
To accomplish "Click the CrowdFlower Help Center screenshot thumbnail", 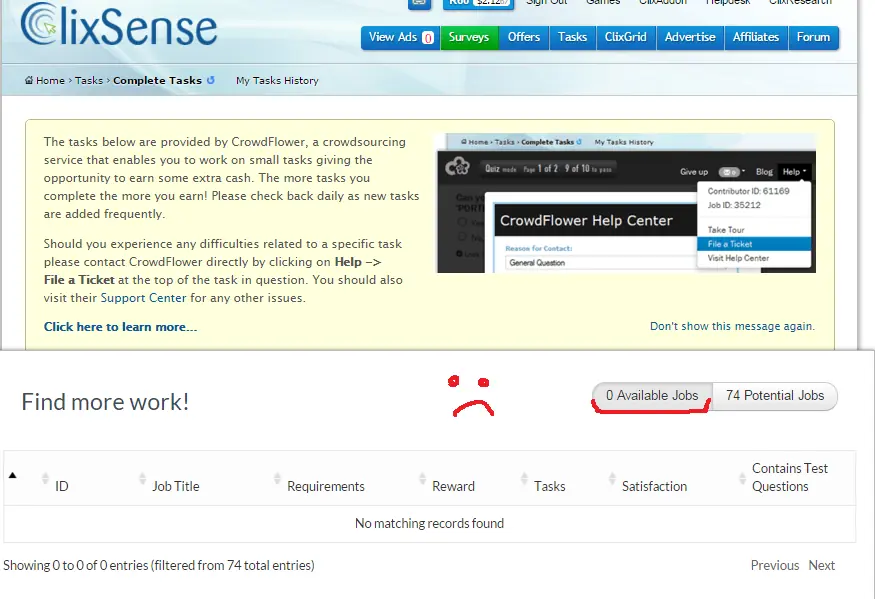I will [626, 203].
